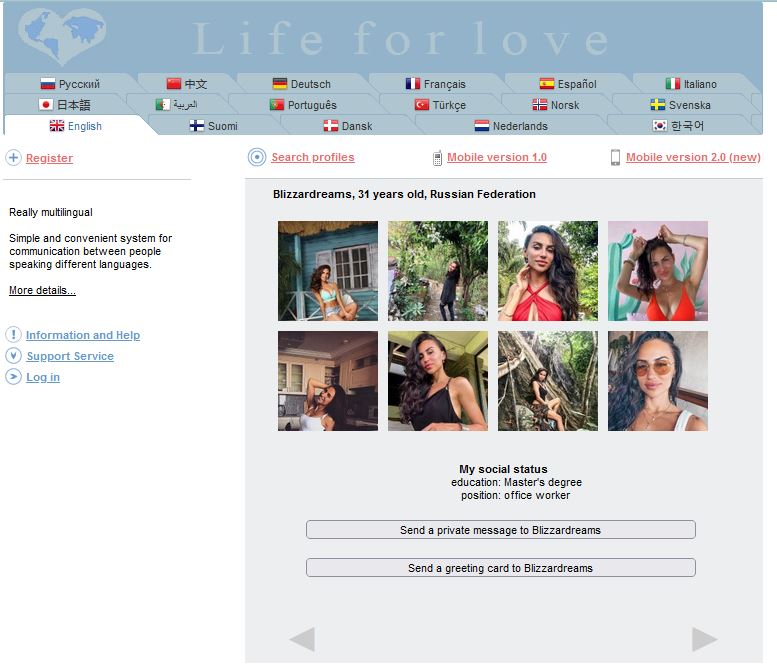The height and width of the screenshot is (665, 777).
Task: Click the down-arrow icon beside Support Service
Action: (x=13, y=356)
